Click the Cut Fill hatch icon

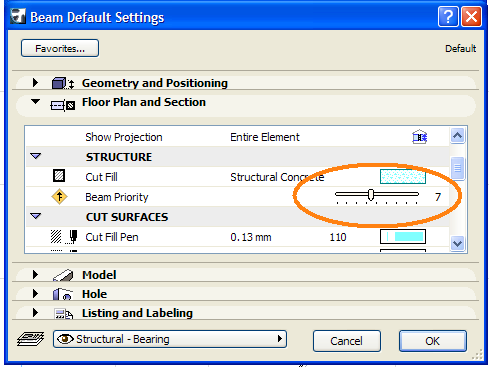point(59,175)
